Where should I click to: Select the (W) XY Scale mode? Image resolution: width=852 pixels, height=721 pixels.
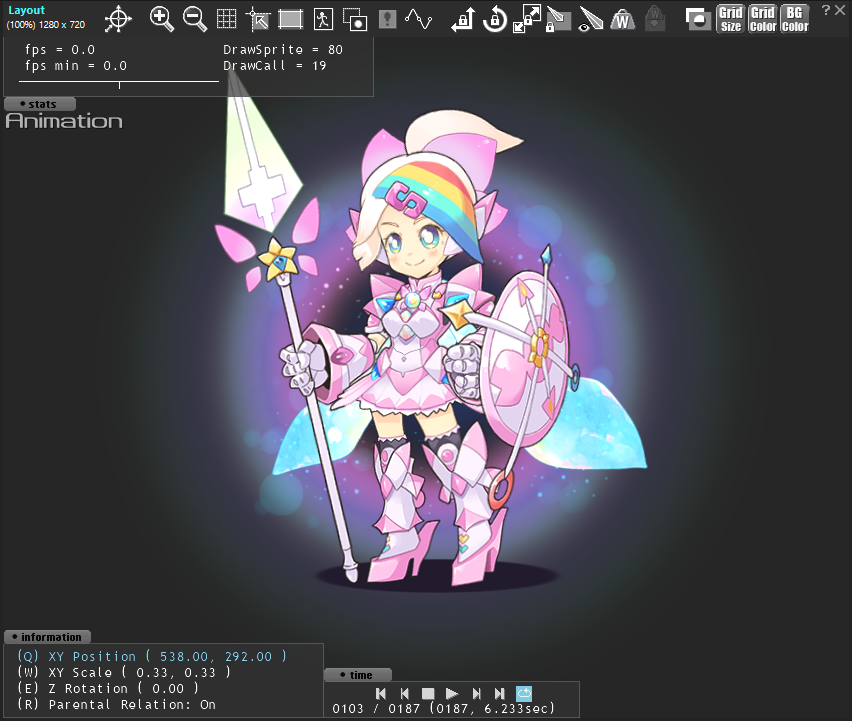click(124, 673)
